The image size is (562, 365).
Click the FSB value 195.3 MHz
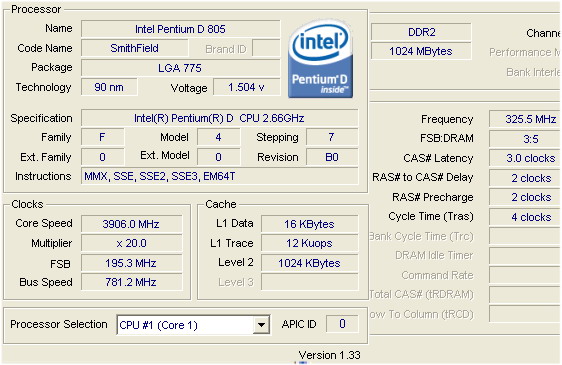click(x=132, y=263)
